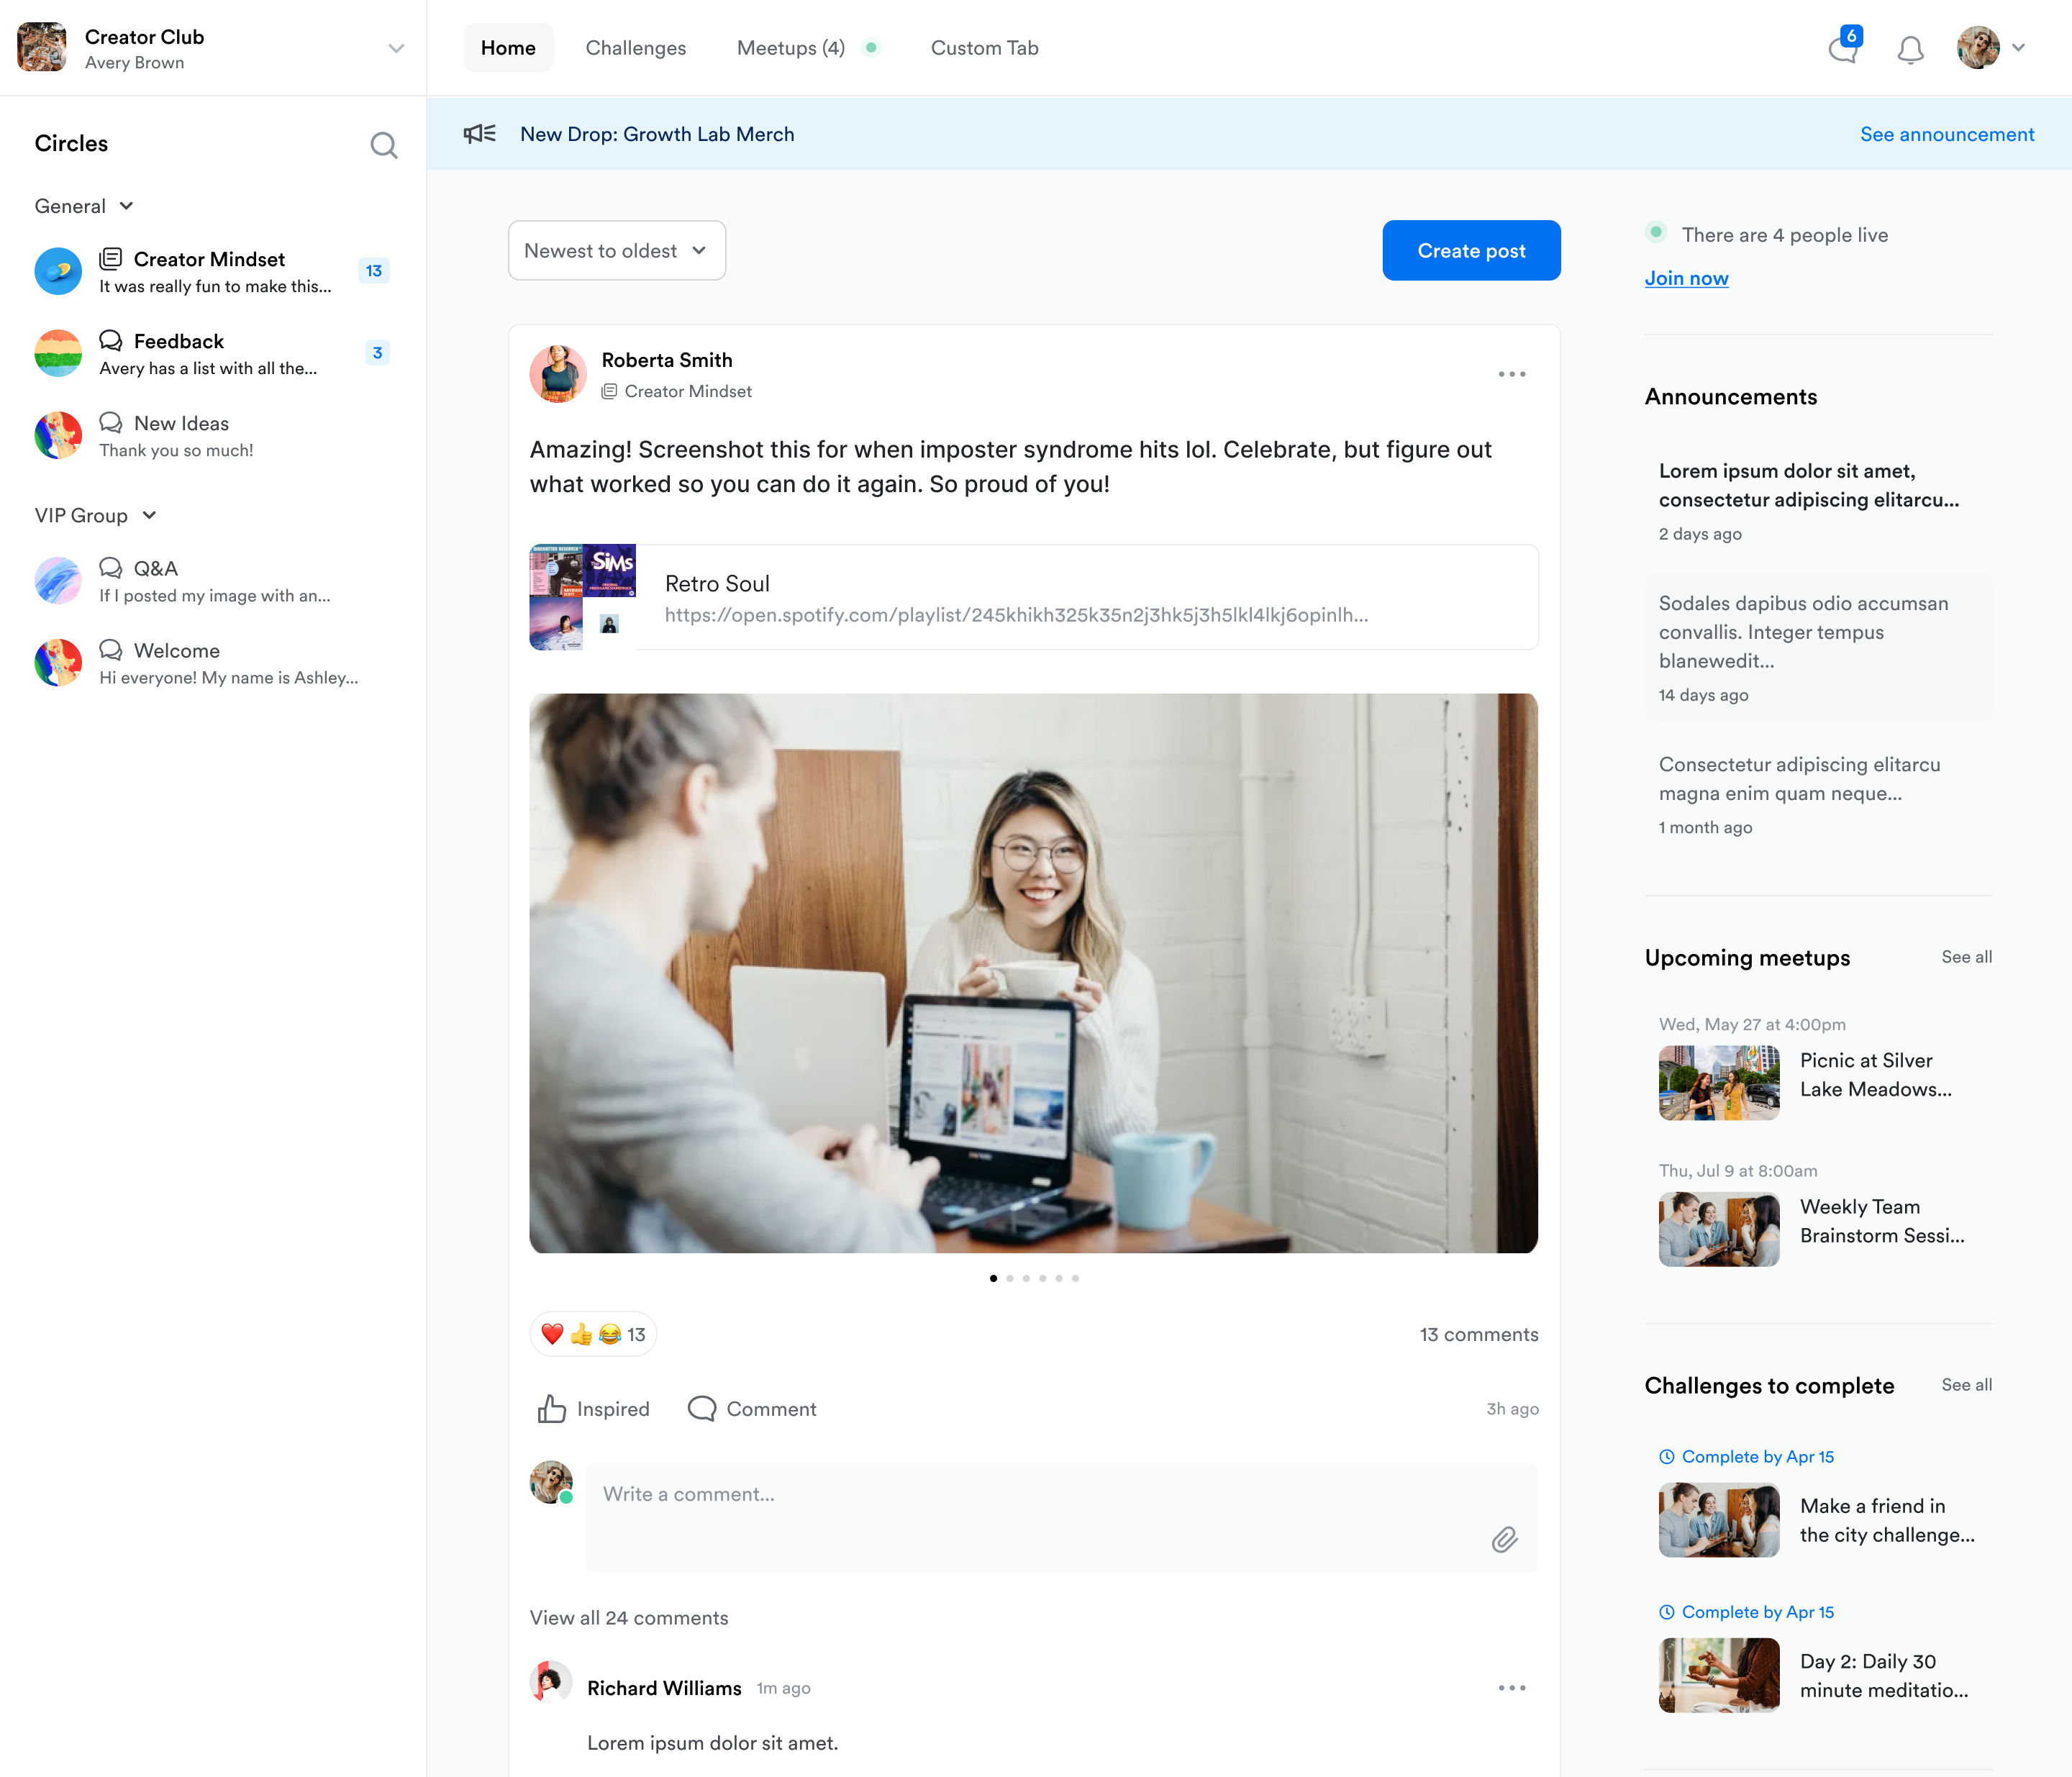Viewport: 2072px width, 1777px height.
Task: Click the attachment paperclip icon in comment box
Action: click(x=1504, y=1539)
